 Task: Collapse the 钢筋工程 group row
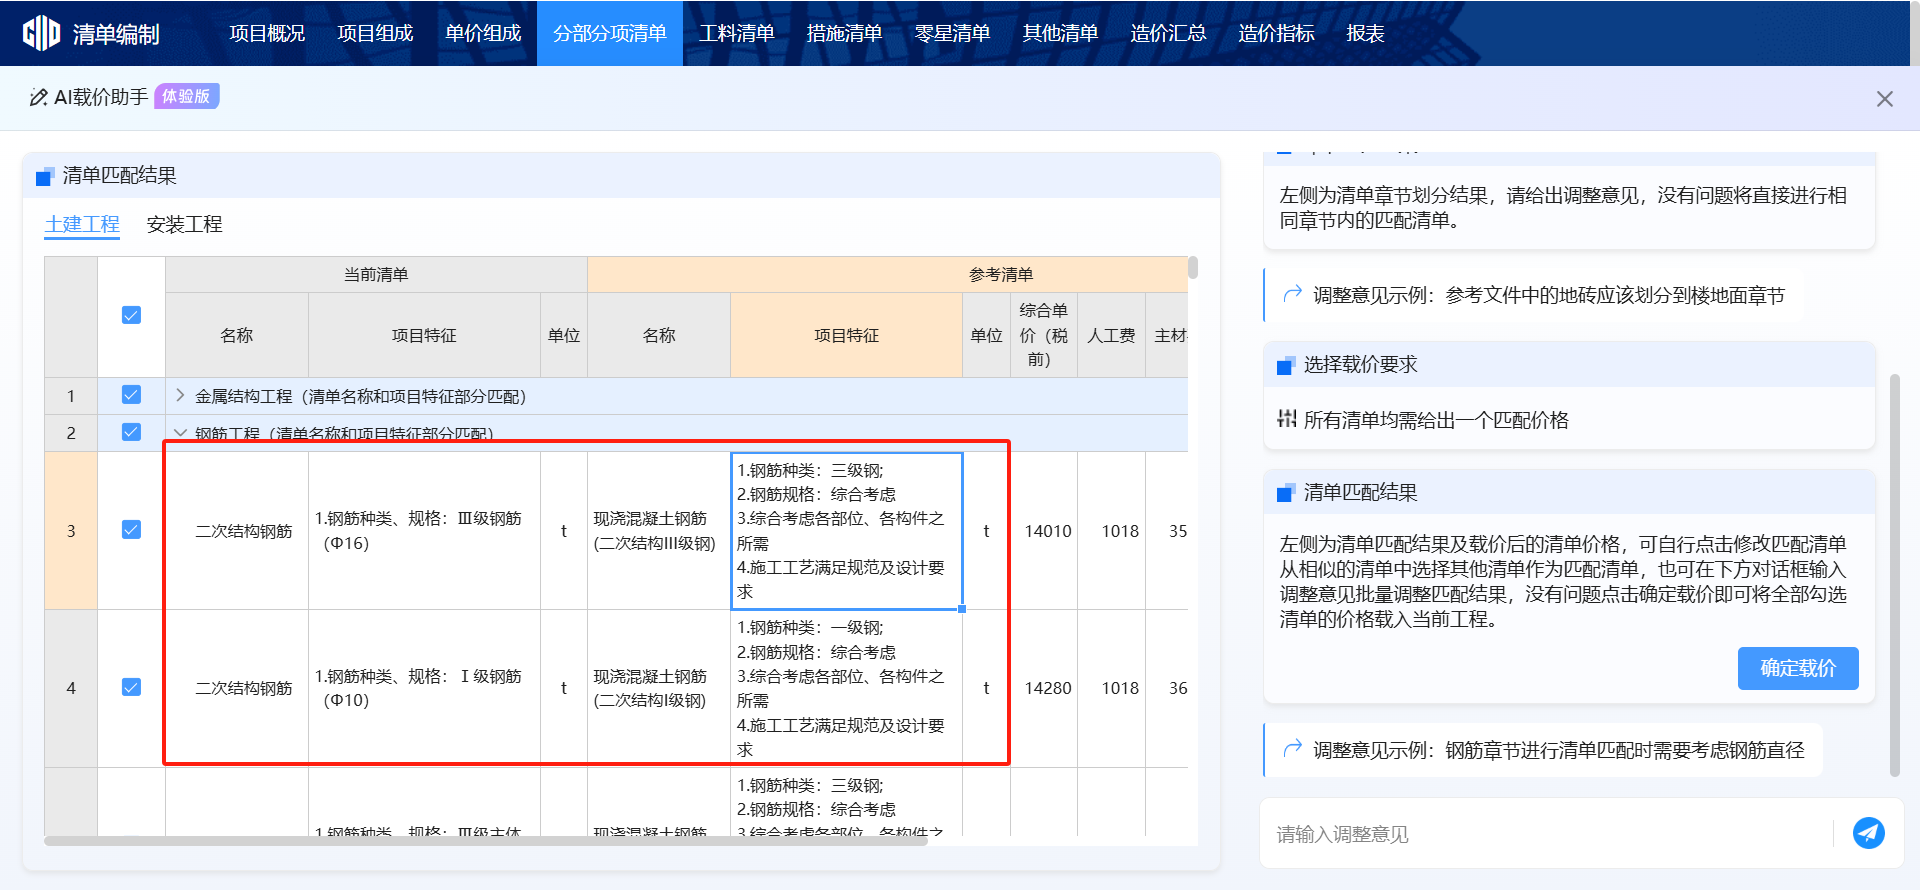[180, 433]
